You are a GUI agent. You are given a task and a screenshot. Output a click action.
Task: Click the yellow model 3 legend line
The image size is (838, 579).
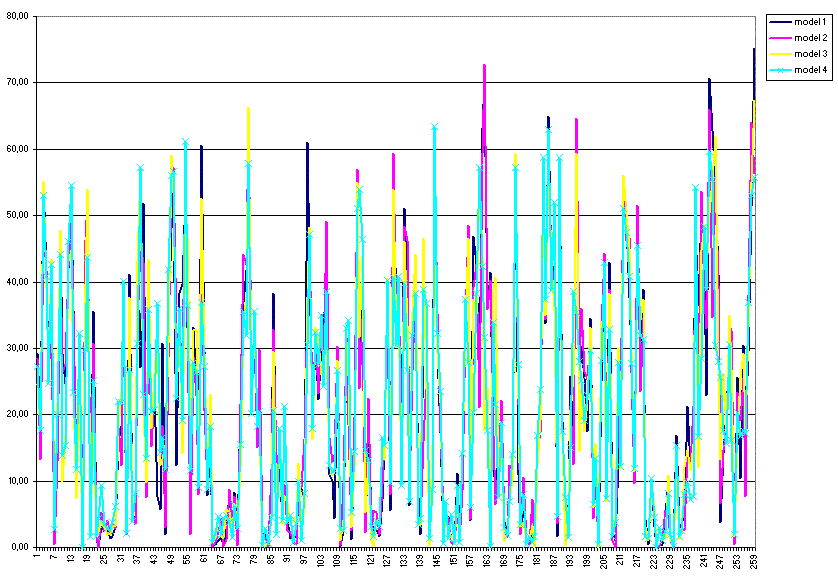pos(781,53)
